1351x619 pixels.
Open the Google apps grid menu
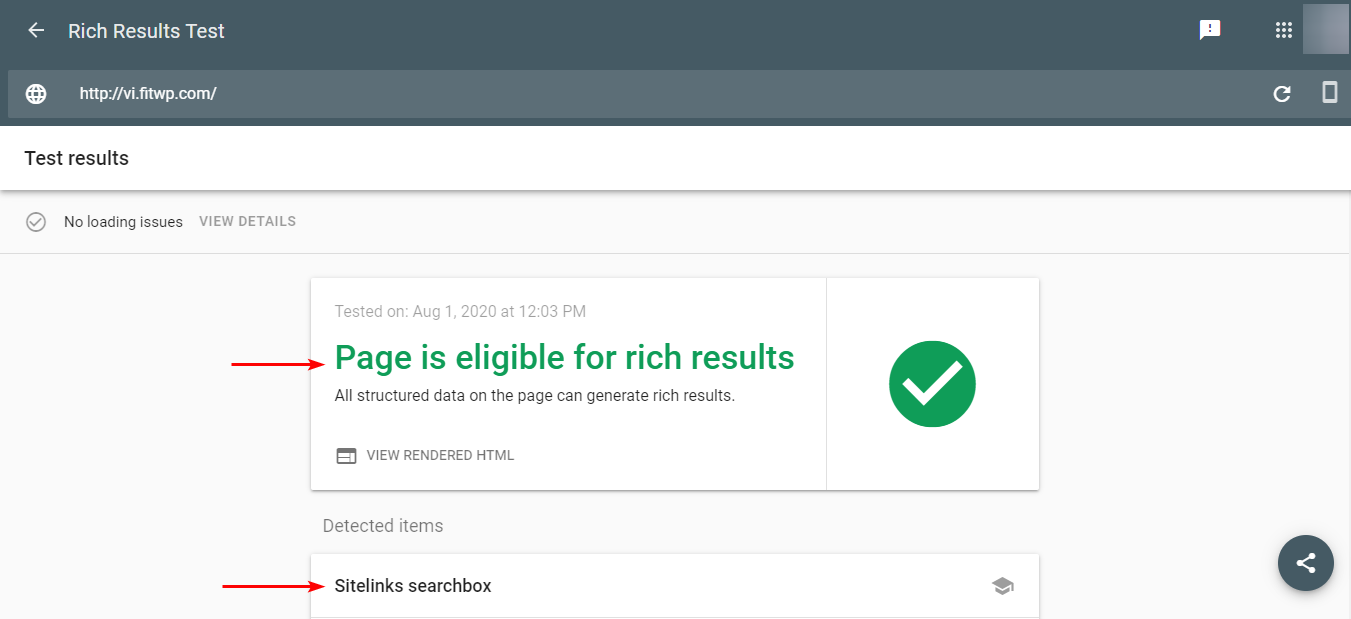tap(1284, 29)
